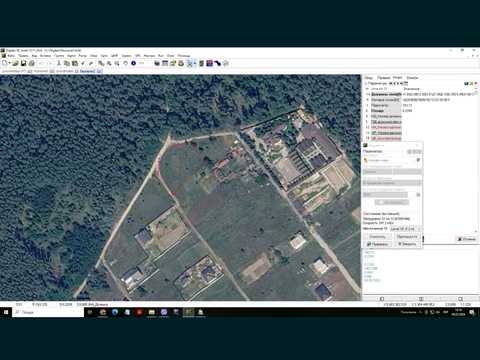Open the ЦМР menu
Image resolution: width=480 pixels, height=360 pixels.
114,56
